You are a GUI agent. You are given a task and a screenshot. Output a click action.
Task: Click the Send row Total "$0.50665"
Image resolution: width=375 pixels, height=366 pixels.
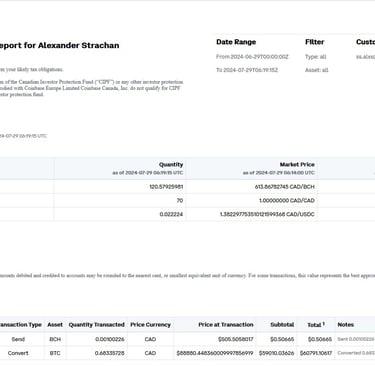click(320, 339)
